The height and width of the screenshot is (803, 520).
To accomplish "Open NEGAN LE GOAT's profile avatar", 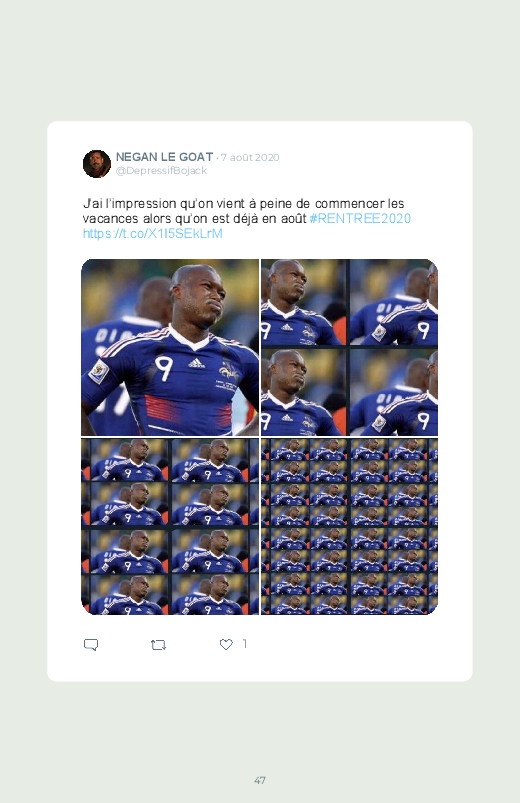I will point(97,164).
